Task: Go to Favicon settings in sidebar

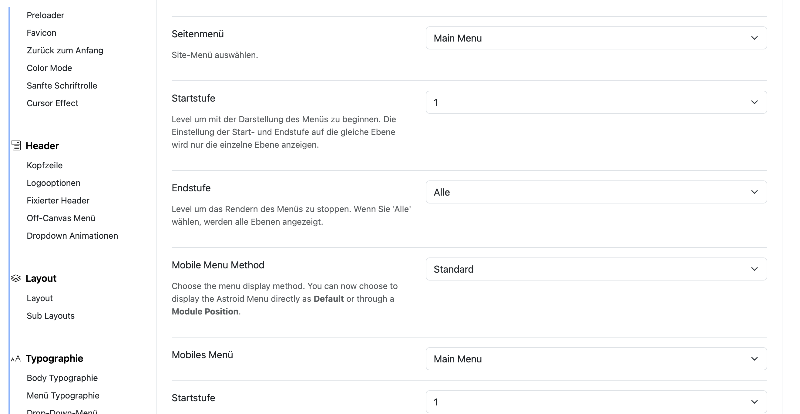Action: [x=41, y=33]
